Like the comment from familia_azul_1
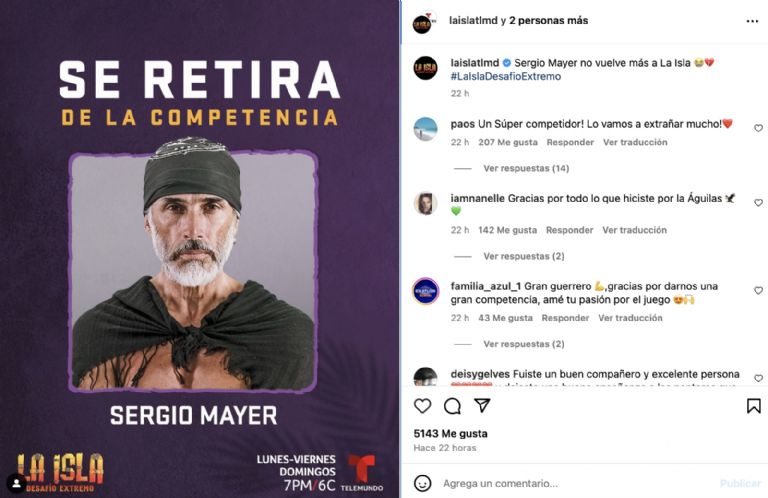Image resolution: width=768 pixels, height=498 pixels. (x=758, y=290)
